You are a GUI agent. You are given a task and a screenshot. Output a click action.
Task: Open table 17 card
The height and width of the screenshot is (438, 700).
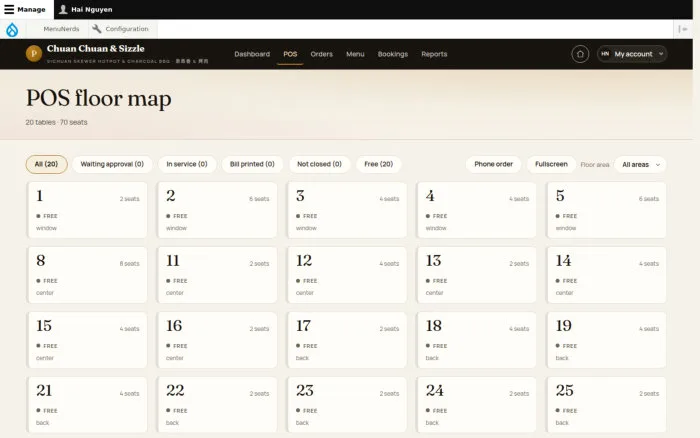click(x=347, y=340)
